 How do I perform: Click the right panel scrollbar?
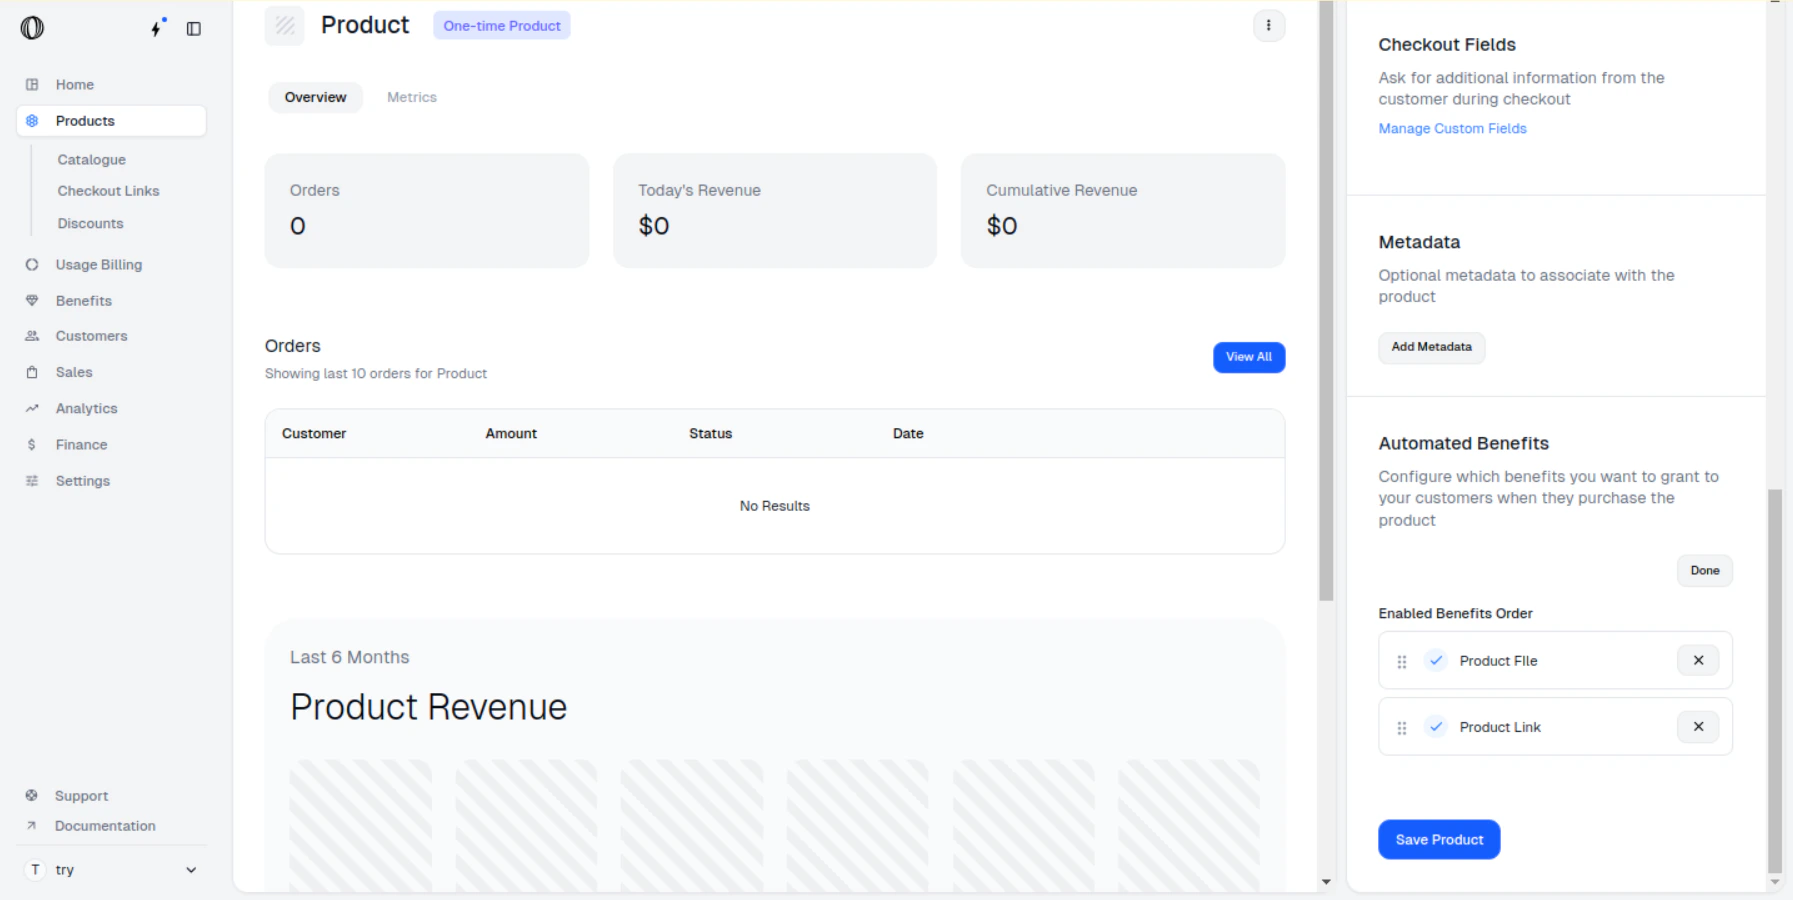click(1775, 680)
